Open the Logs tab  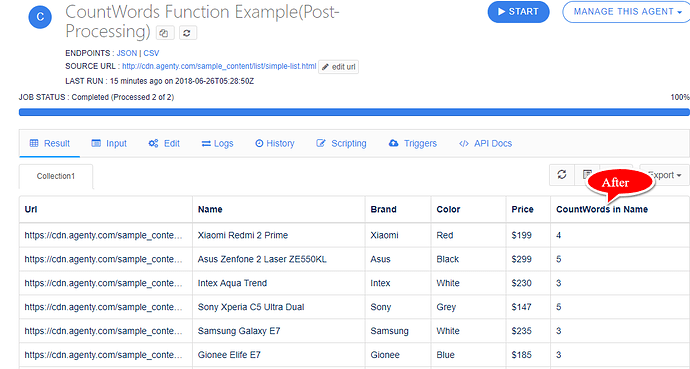pyautogui.click(x=217, y=143)
